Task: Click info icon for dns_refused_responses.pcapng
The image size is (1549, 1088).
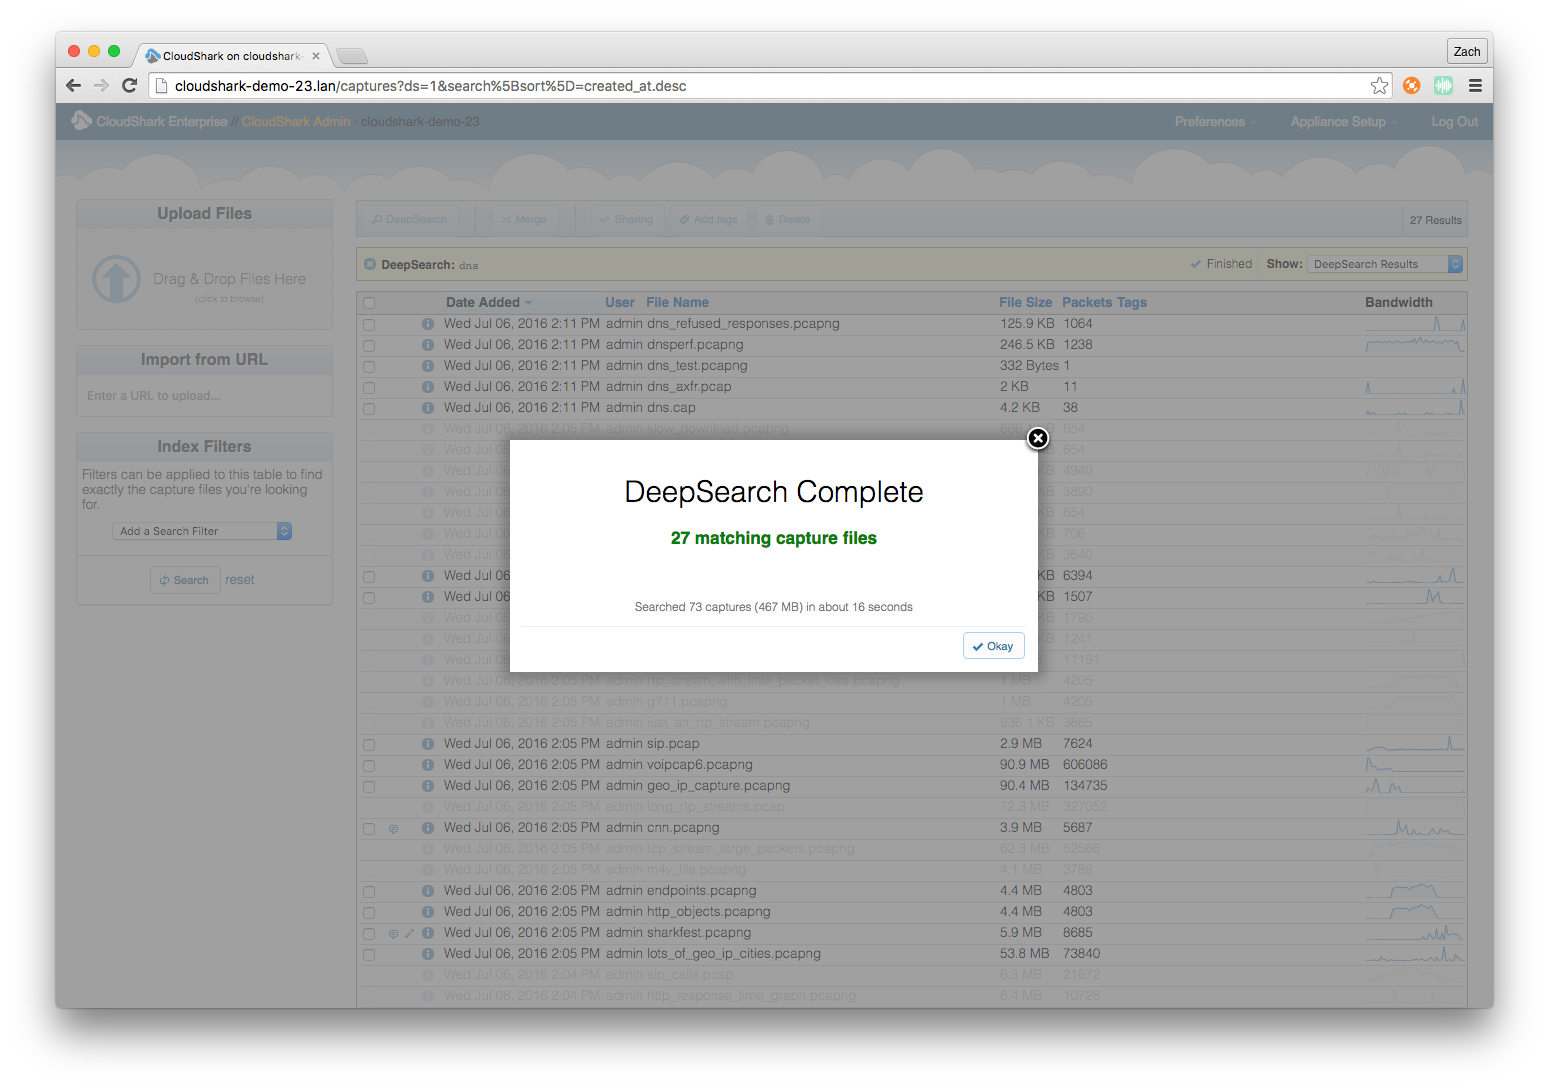Action: (428, 324)
